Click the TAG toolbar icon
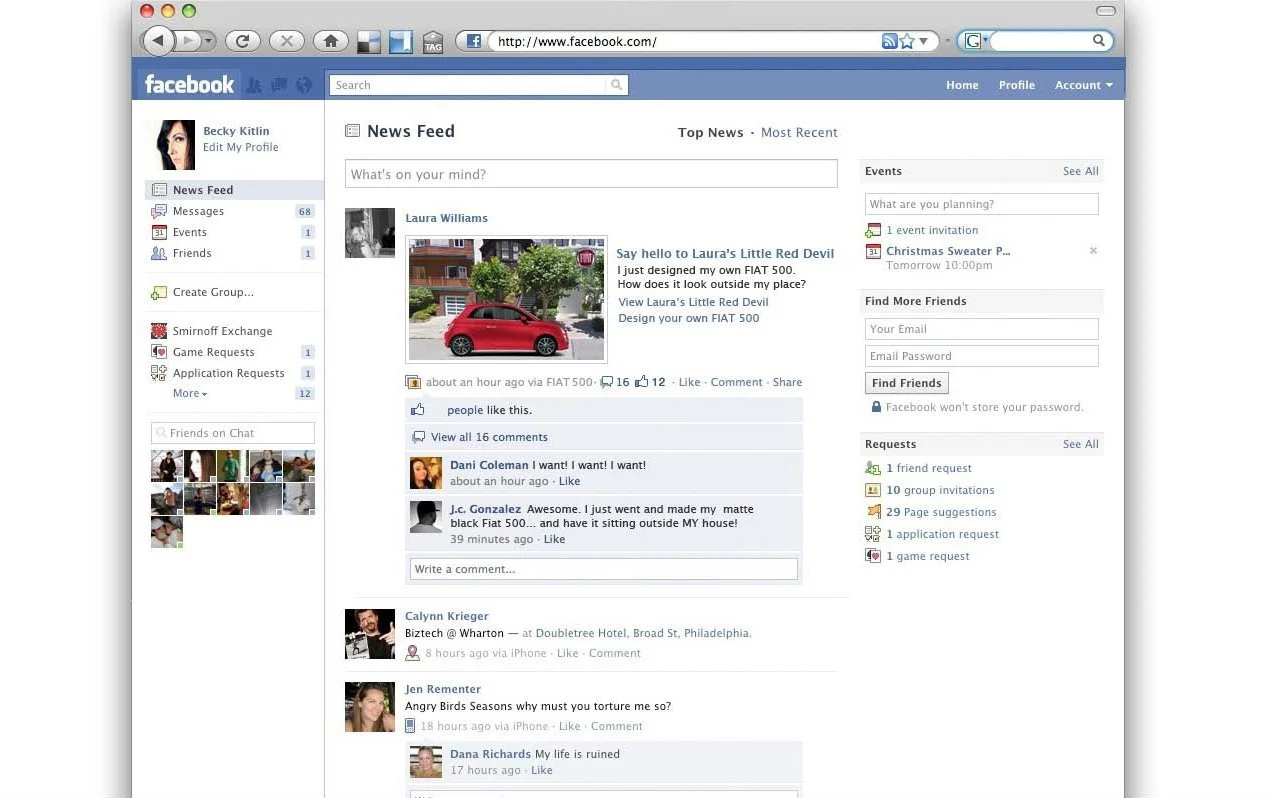Screen dimensions: 1274x798 [x=433, y=42]
